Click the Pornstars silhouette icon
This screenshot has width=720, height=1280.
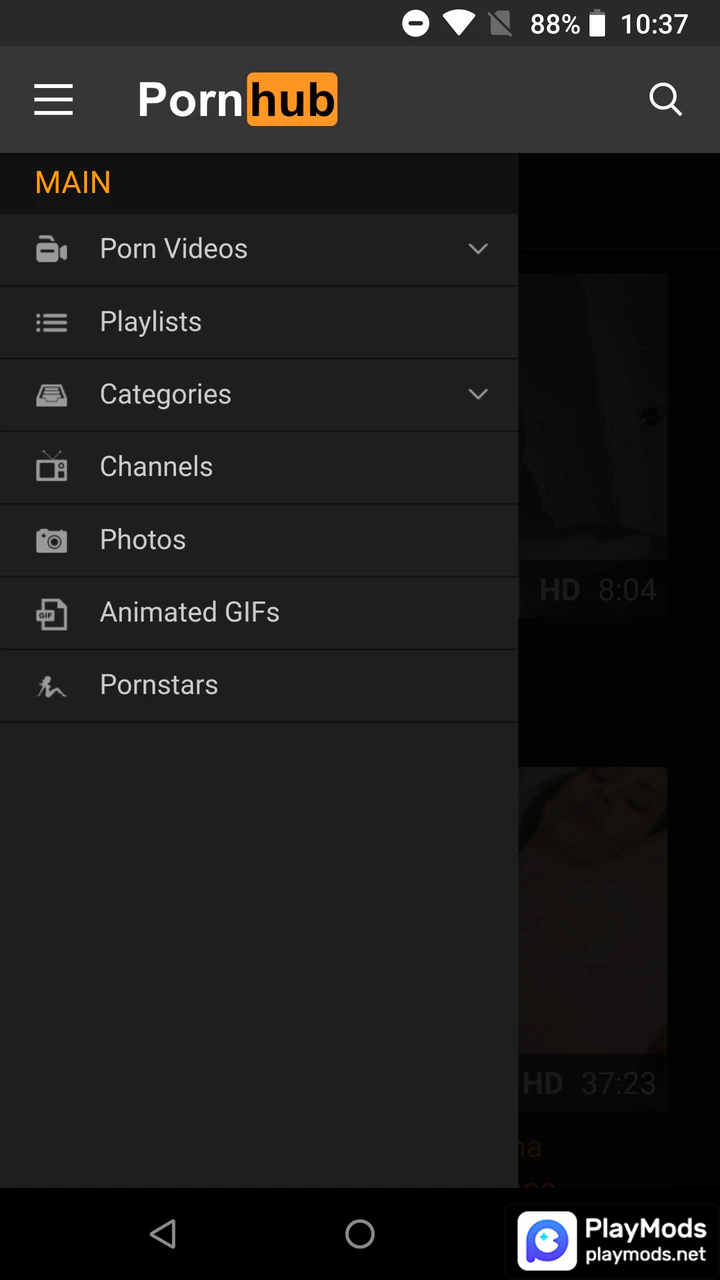tap(51, 686)
